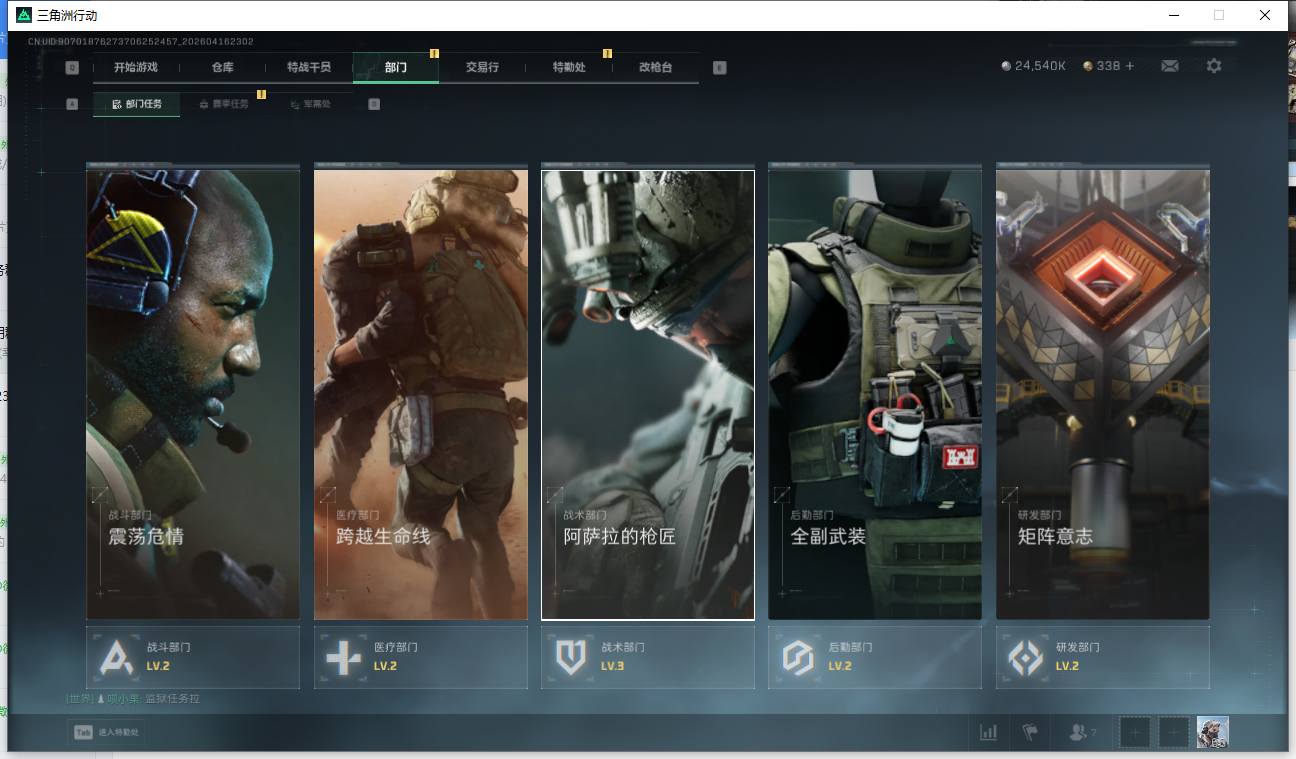This screenshot has height=759, width=1296.
Task: Click the notification badge on 特勤处 tab
Action: tap(607, 53)
